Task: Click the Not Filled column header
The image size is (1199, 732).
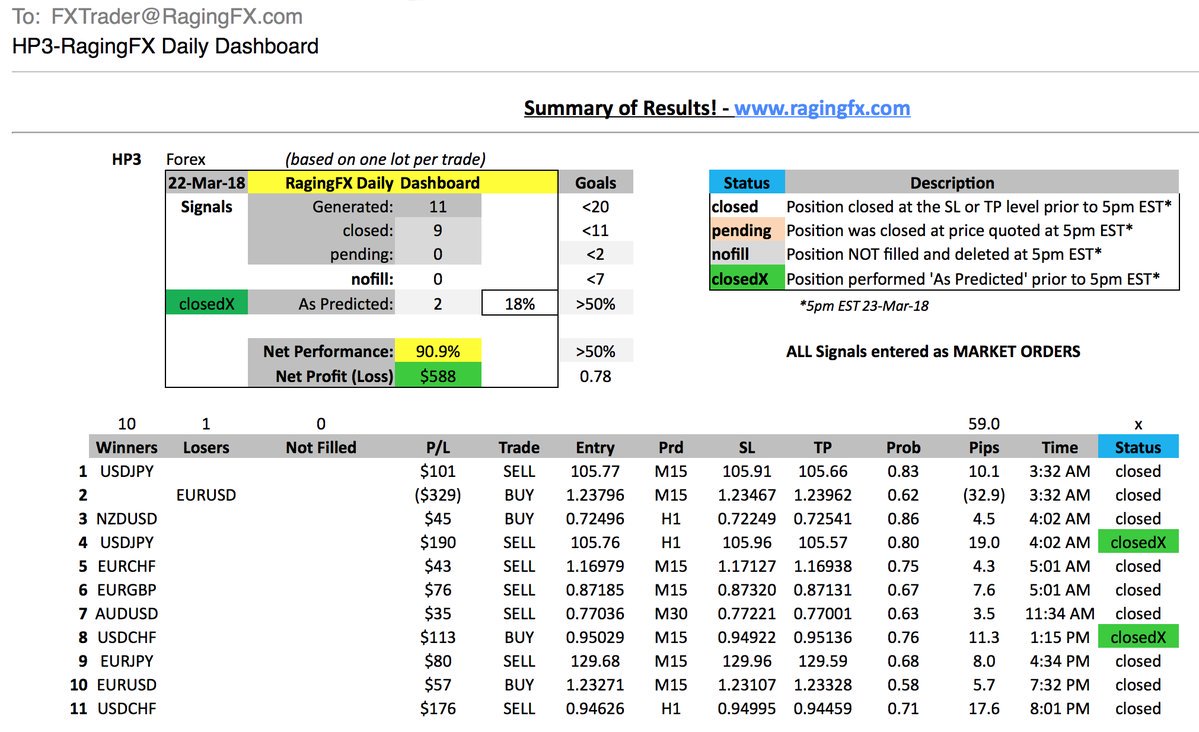Action: (320, 447)
